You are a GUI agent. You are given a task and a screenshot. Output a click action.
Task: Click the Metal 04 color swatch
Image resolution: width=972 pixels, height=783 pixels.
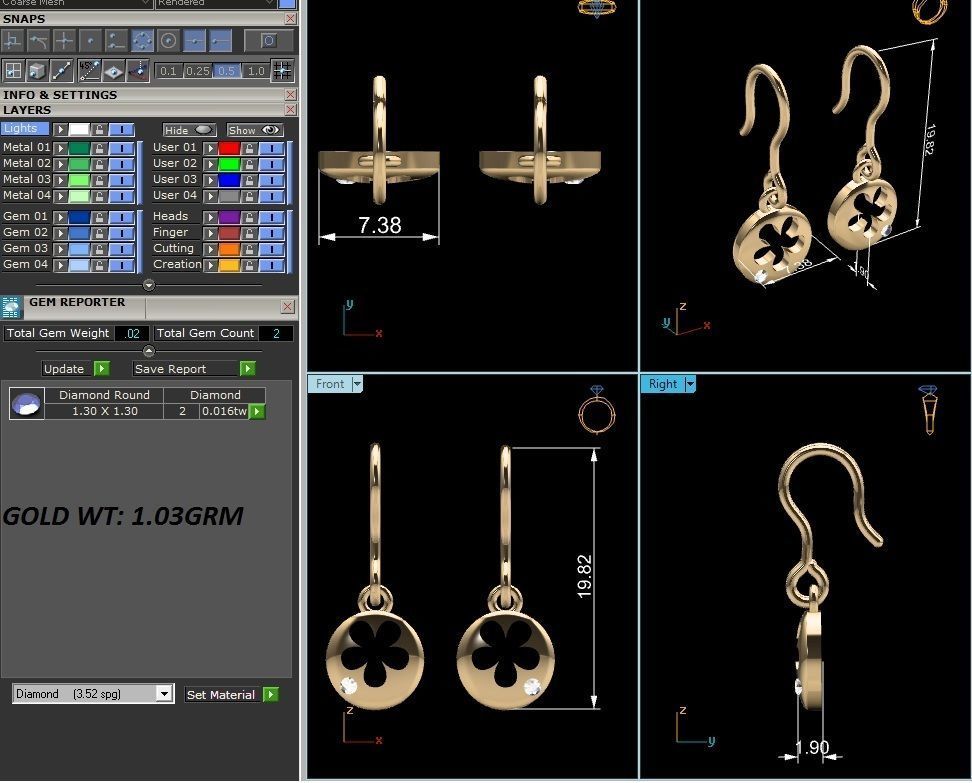pyautogui.click(x=79, y=197)
